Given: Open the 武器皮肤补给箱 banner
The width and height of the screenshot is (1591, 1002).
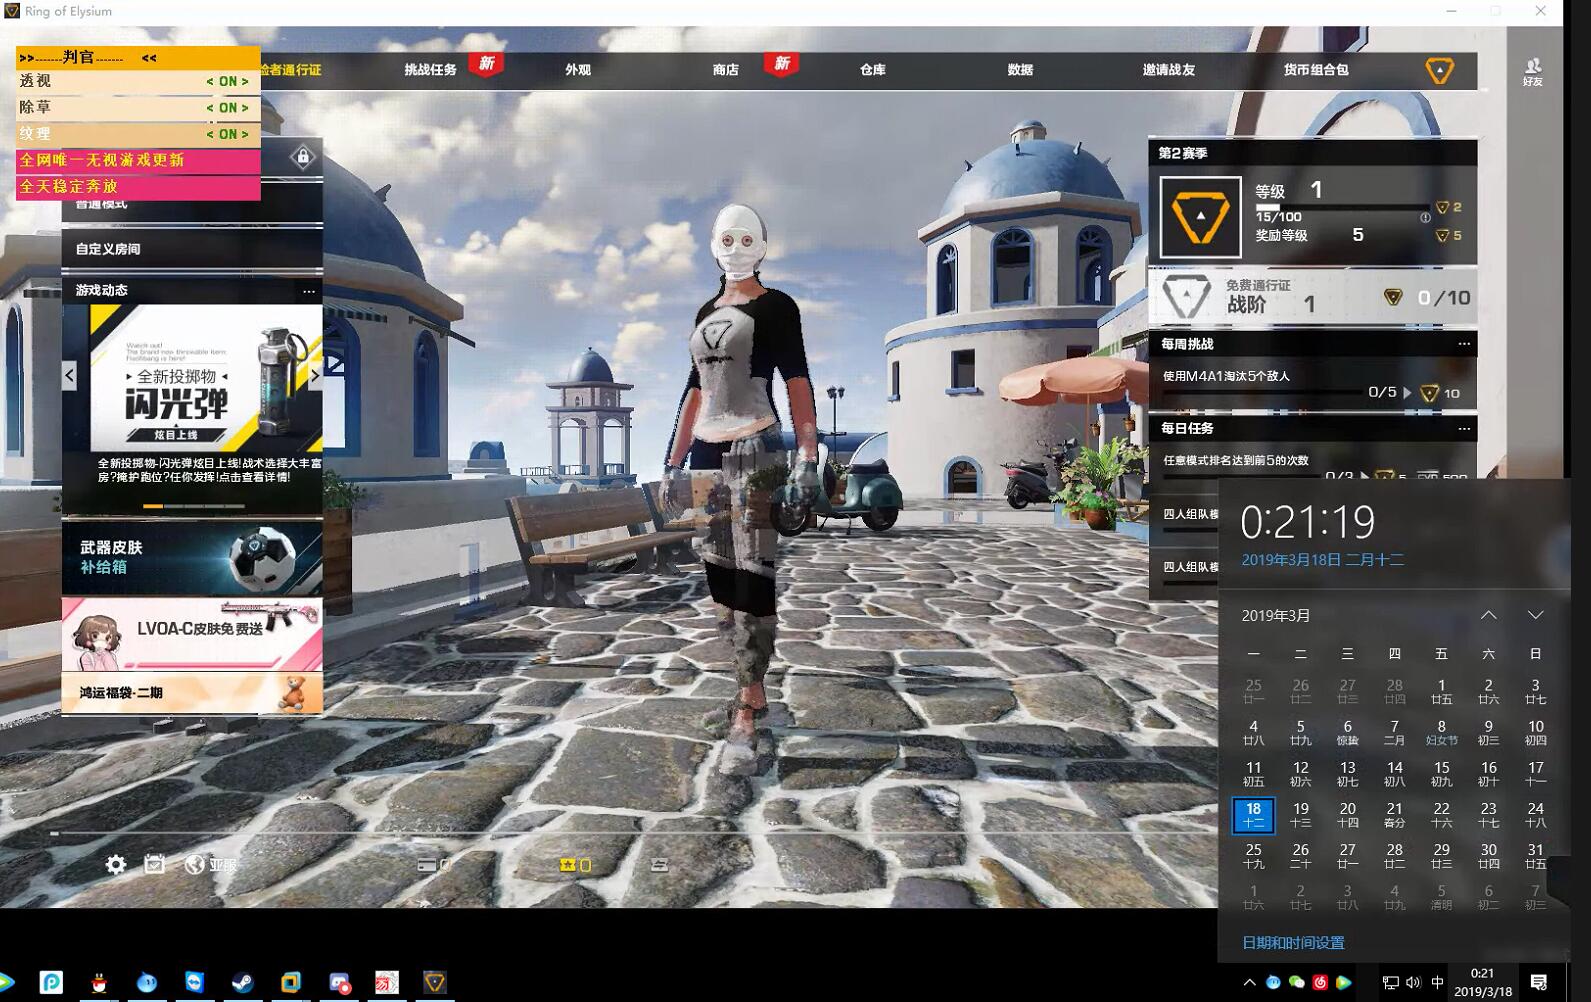Looking at the screenshot, I should pos(192,557).
